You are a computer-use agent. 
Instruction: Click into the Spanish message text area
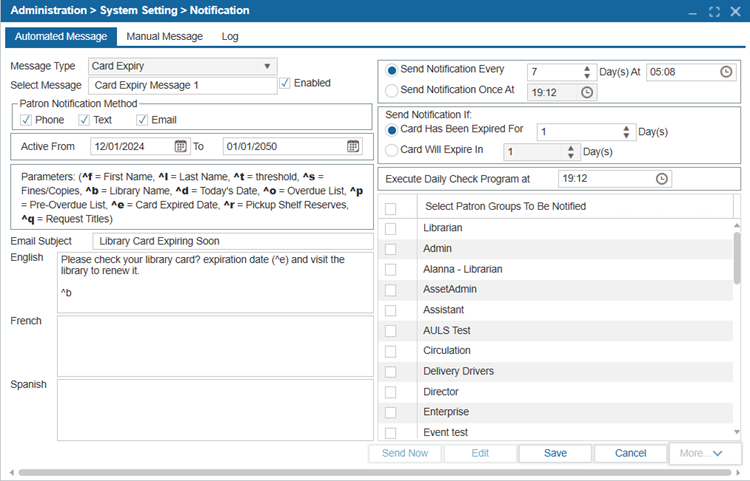pyautogui.click(x=215, y=410)
